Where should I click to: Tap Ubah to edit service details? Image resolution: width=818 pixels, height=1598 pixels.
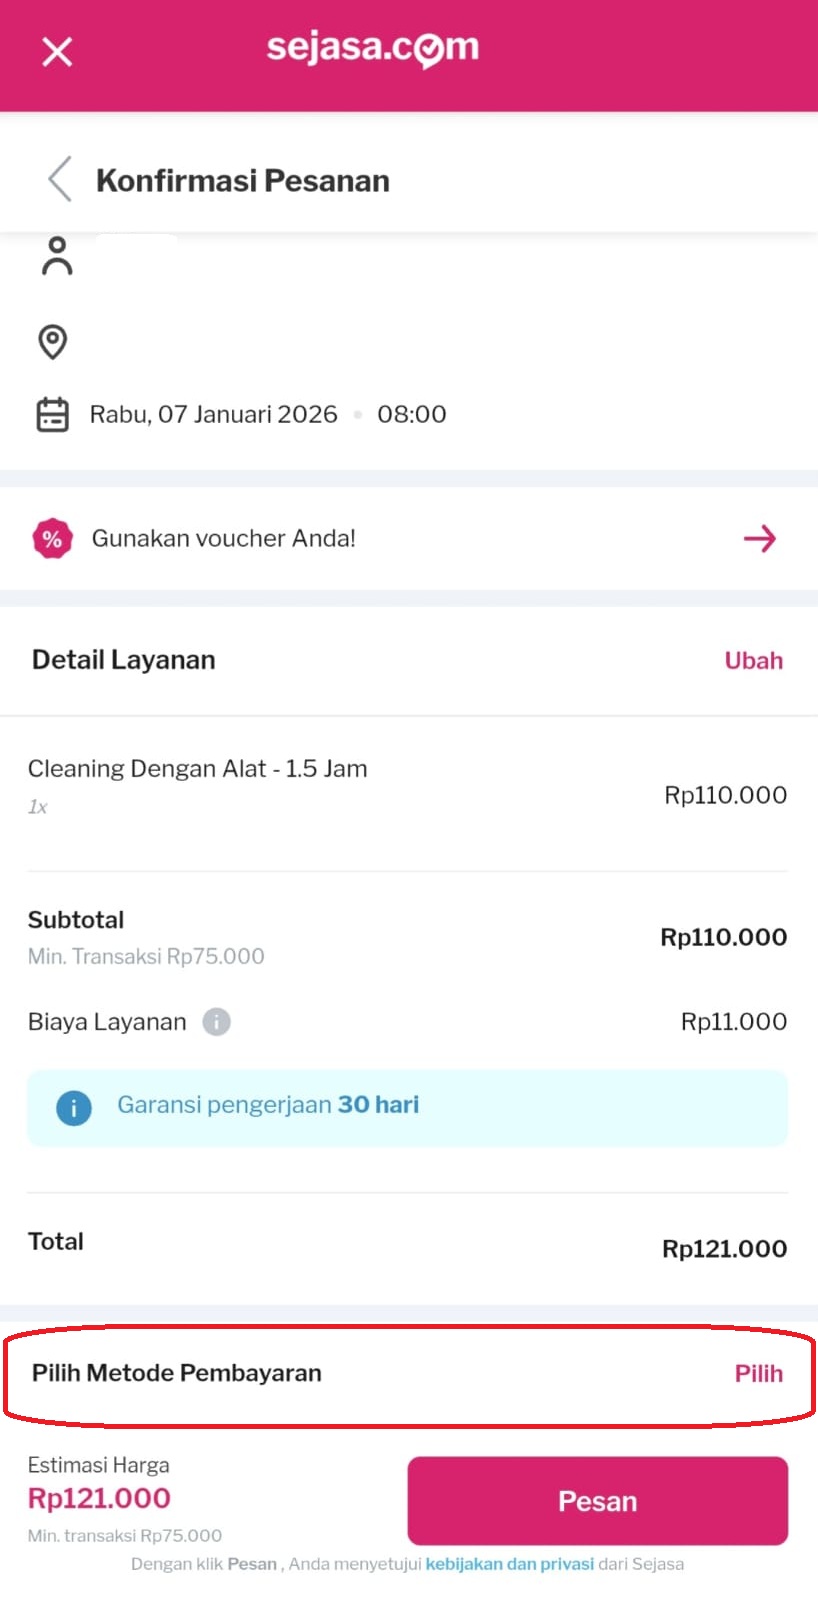pyautogui.click(x=753, y=661)
